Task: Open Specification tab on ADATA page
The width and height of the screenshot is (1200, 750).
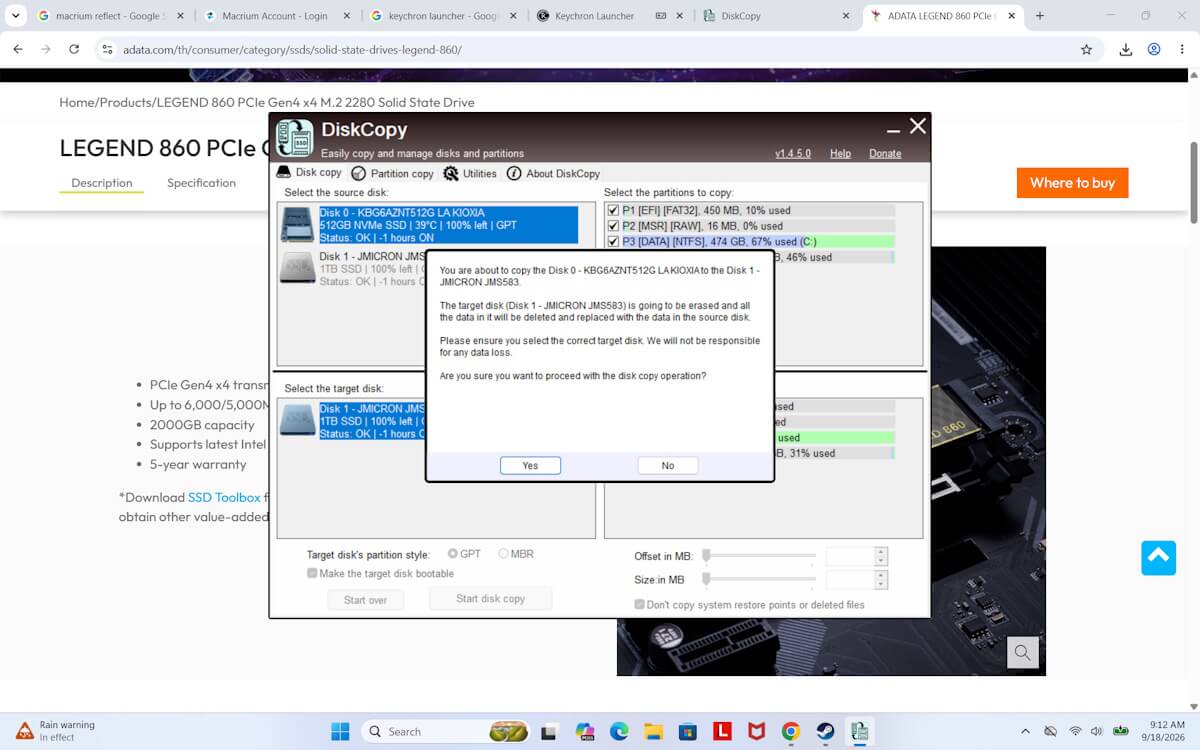Action: 201,183
